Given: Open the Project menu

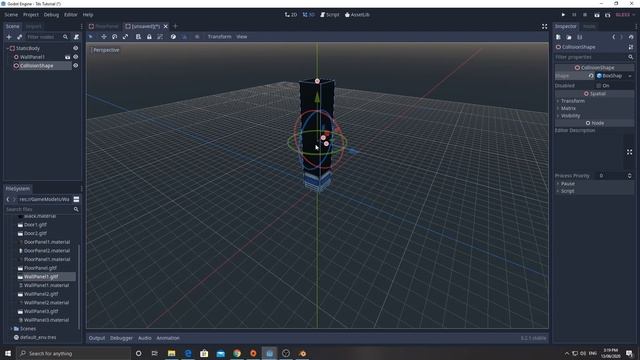Looking at the screenshot, I should coord(31,15).
